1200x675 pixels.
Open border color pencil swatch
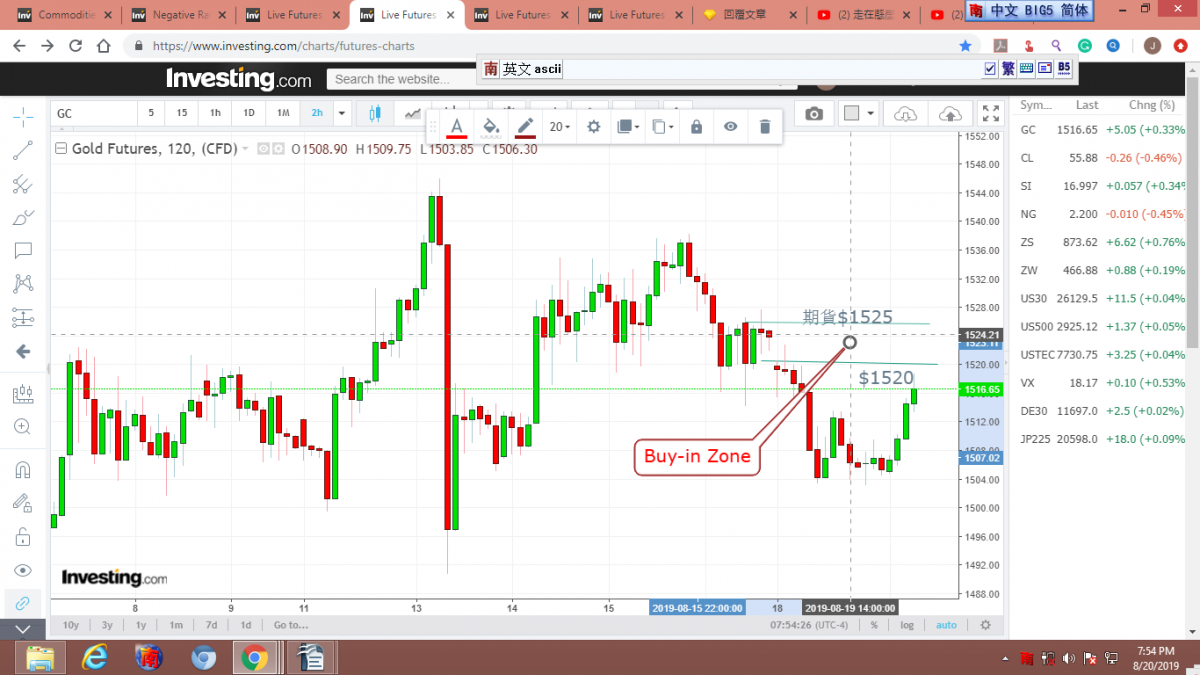[525, 126]
